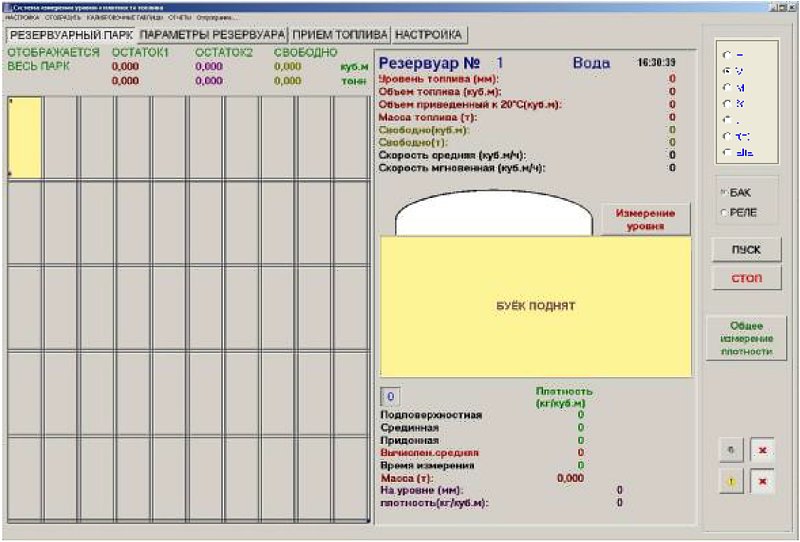Click the upper red X icon button
Image resolution: width=800 pixels, height=542 pixels.
pos(762,451)
